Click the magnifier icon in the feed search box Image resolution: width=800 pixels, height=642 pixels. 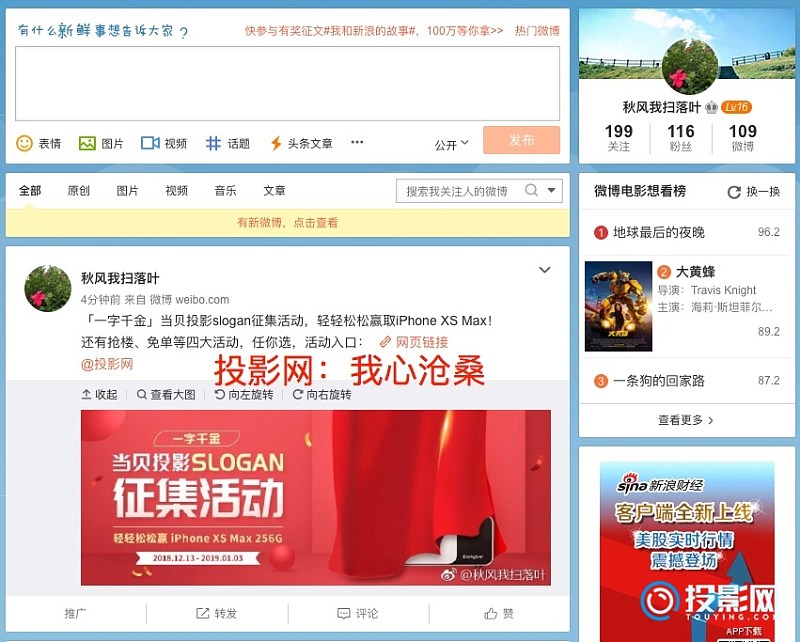coord(531,190)
